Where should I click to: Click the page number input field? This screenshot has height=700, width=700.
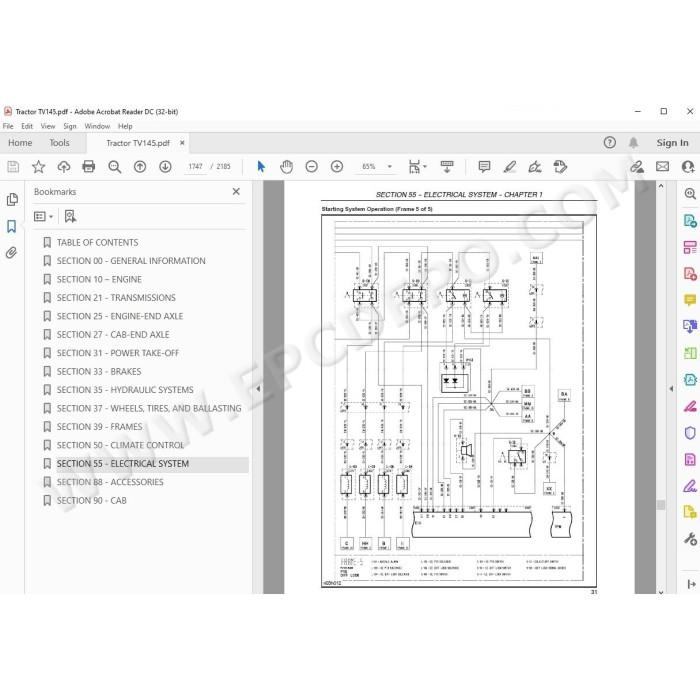196,167
